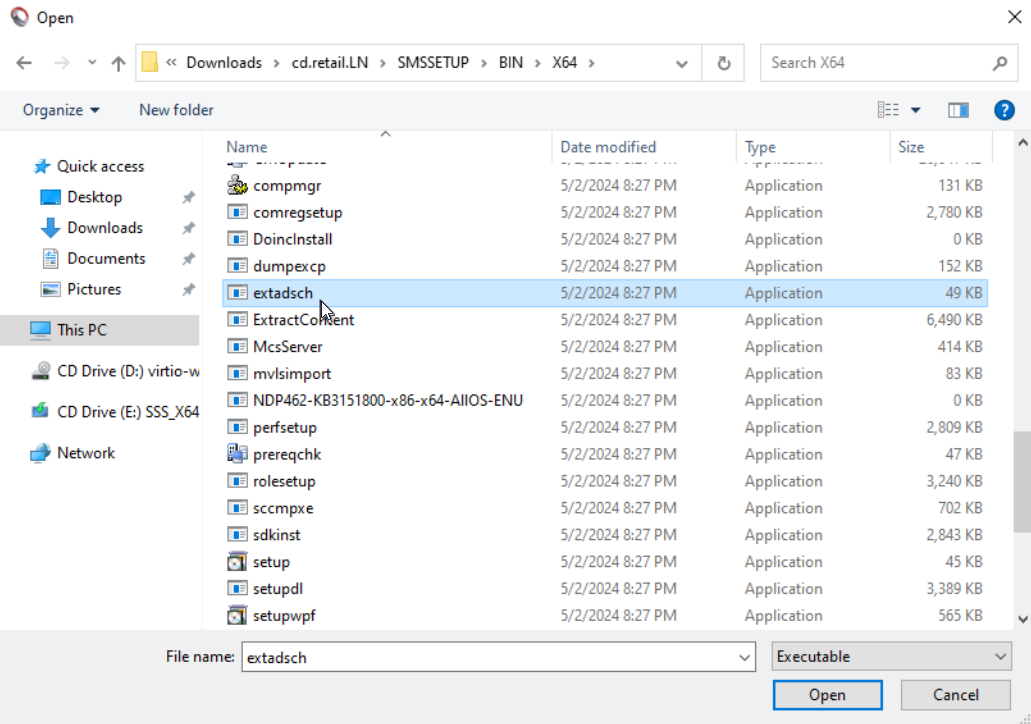Expand the view options dropdown arrow
The height and width of the screenshot is (724, 1031).
(915, 110)
